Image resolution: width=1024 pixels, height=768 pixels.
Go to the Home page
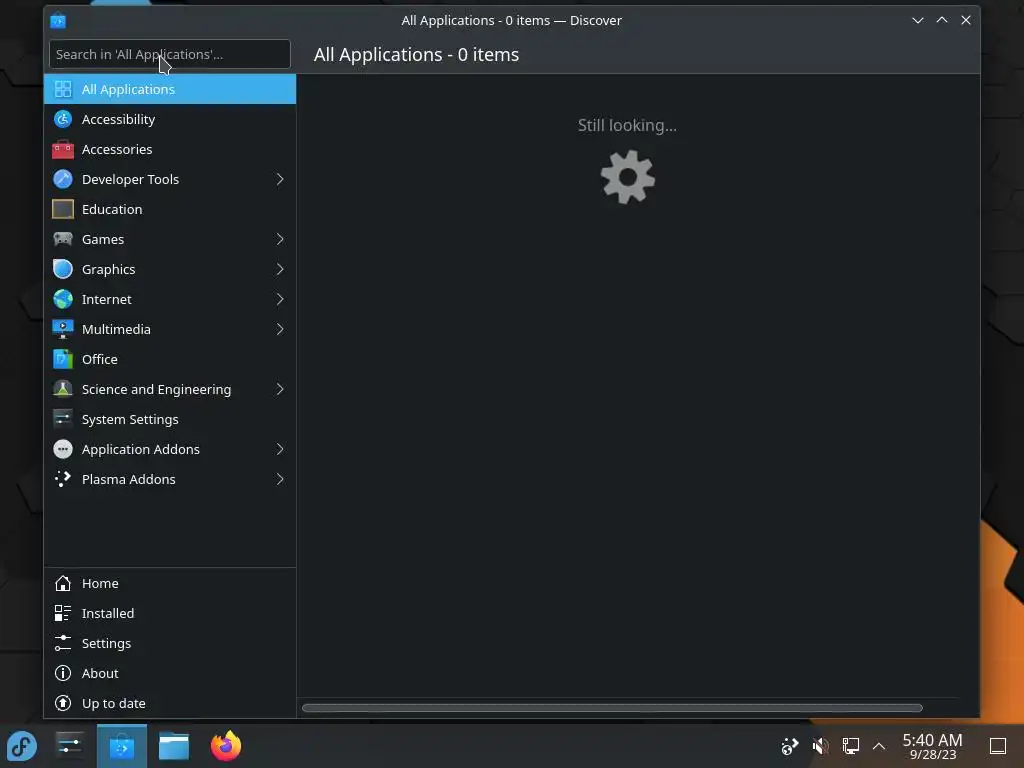click(x=170, y=583)
